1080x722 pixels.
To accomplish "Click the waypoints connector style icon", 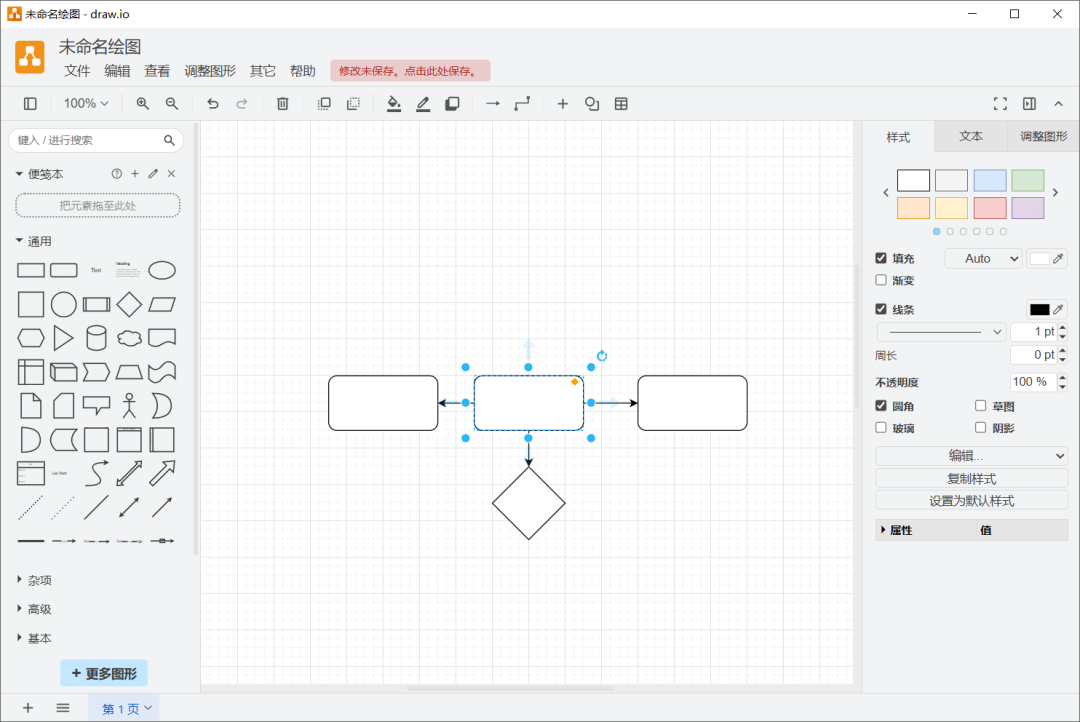I will [x=522, y=104].
